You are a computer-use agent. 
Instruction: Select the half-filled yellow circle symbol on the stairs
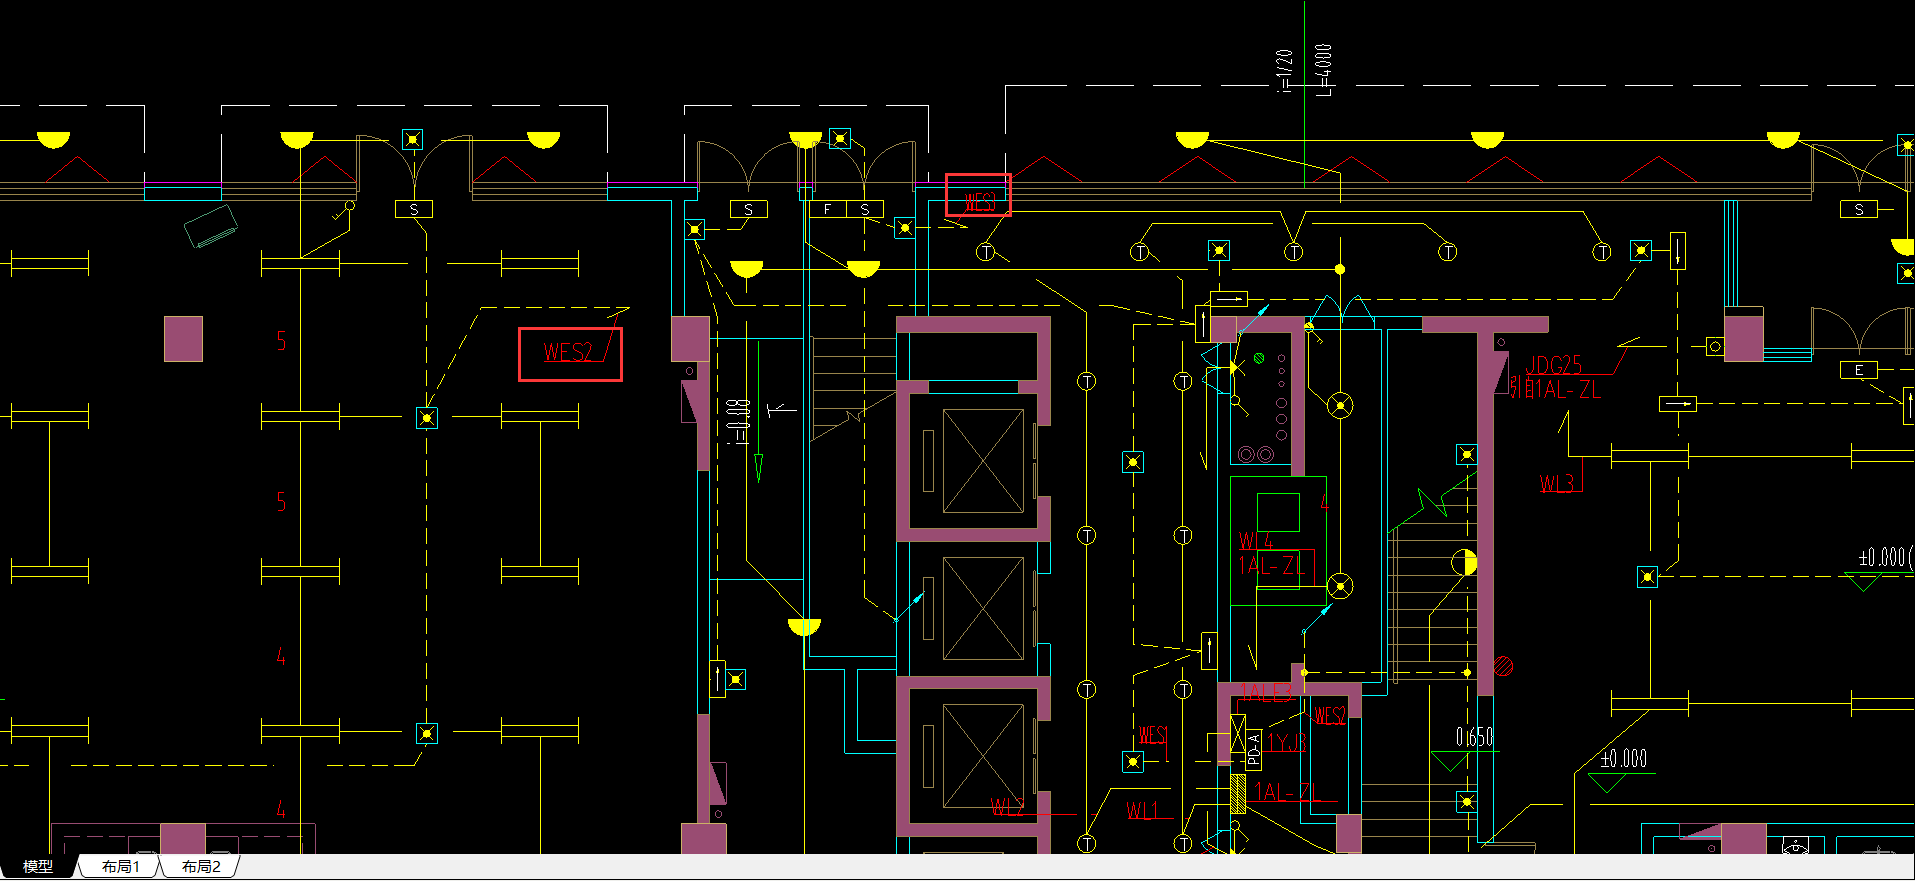click(x=1464, y=562)
